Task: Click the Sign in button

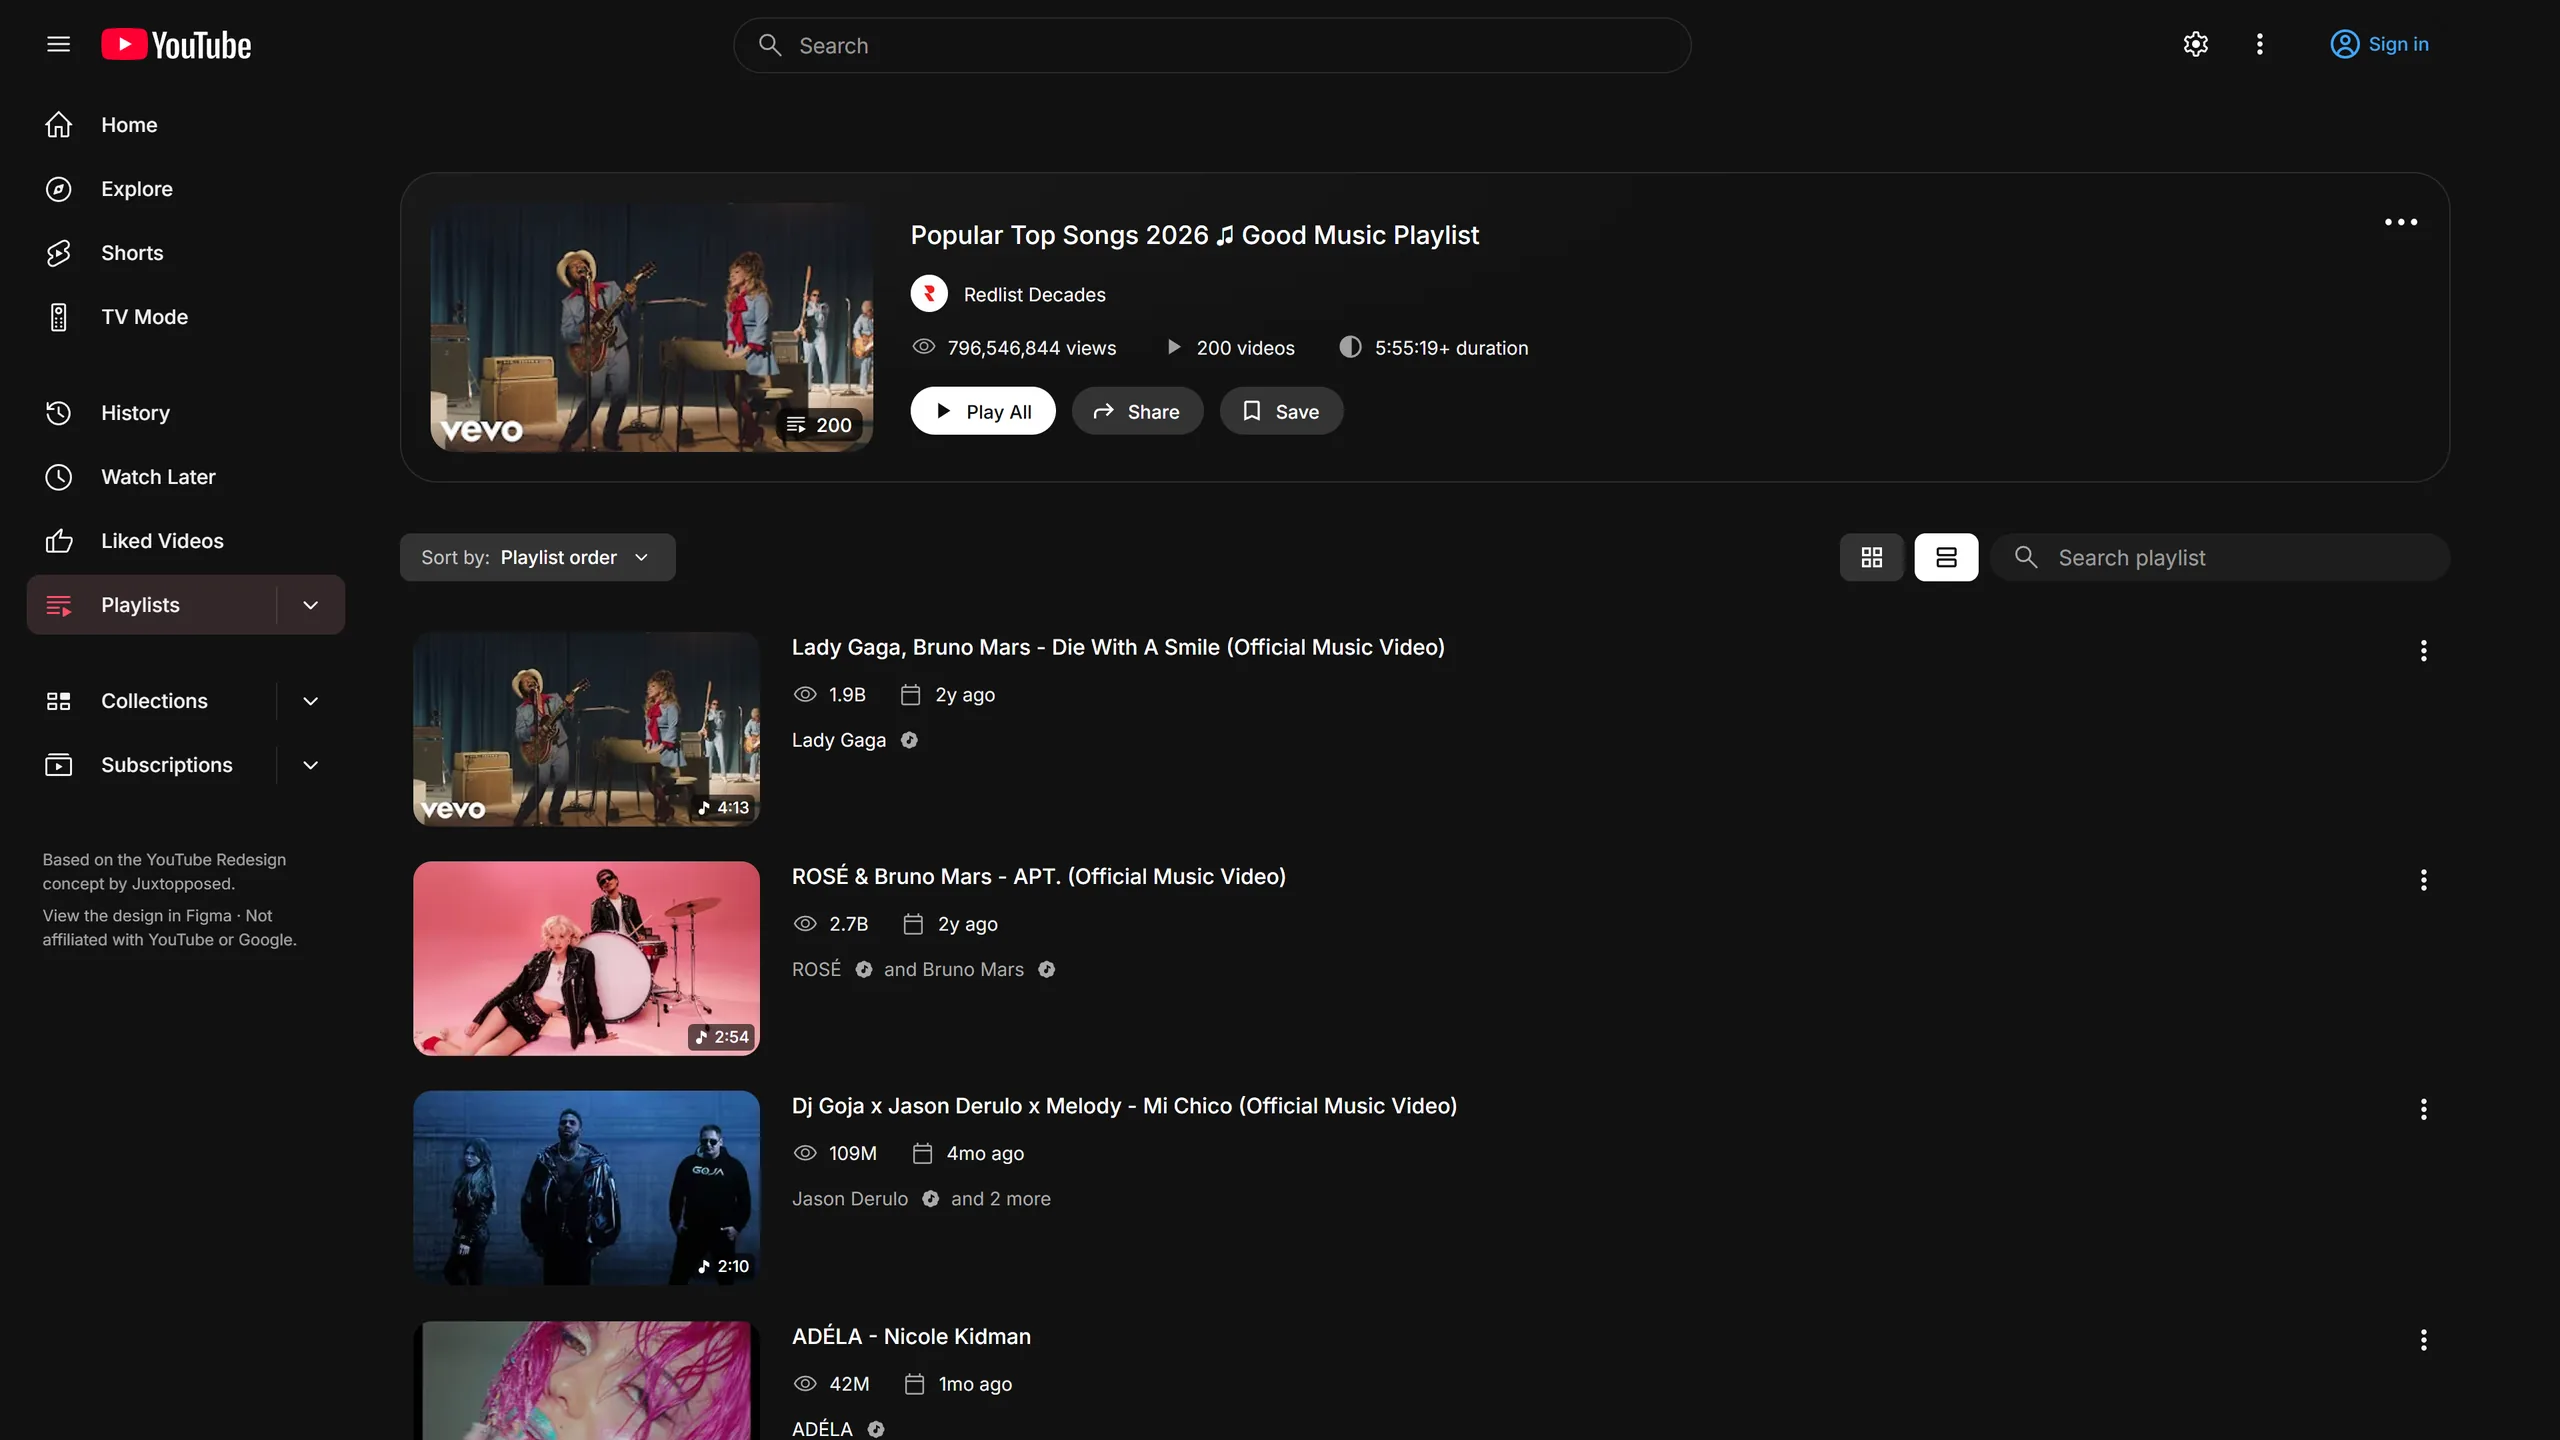Action: pos(2379,44)
